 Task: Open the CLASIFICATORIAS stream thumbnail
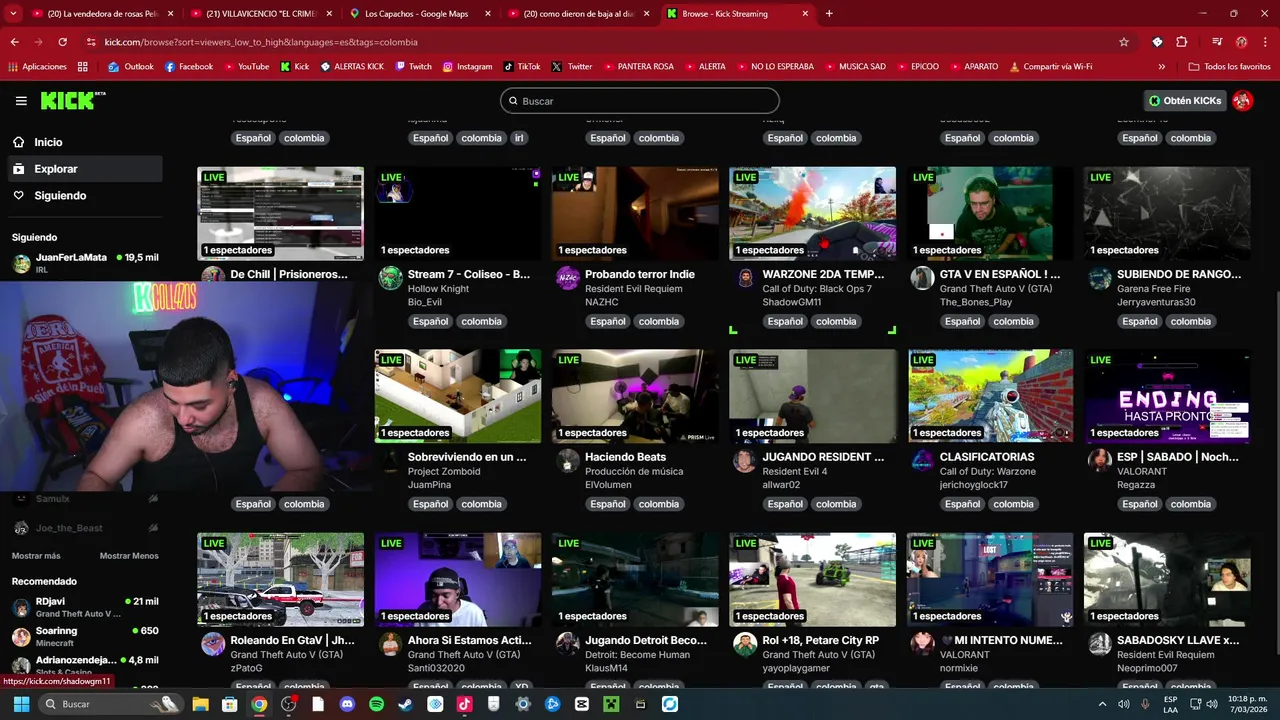990,396
